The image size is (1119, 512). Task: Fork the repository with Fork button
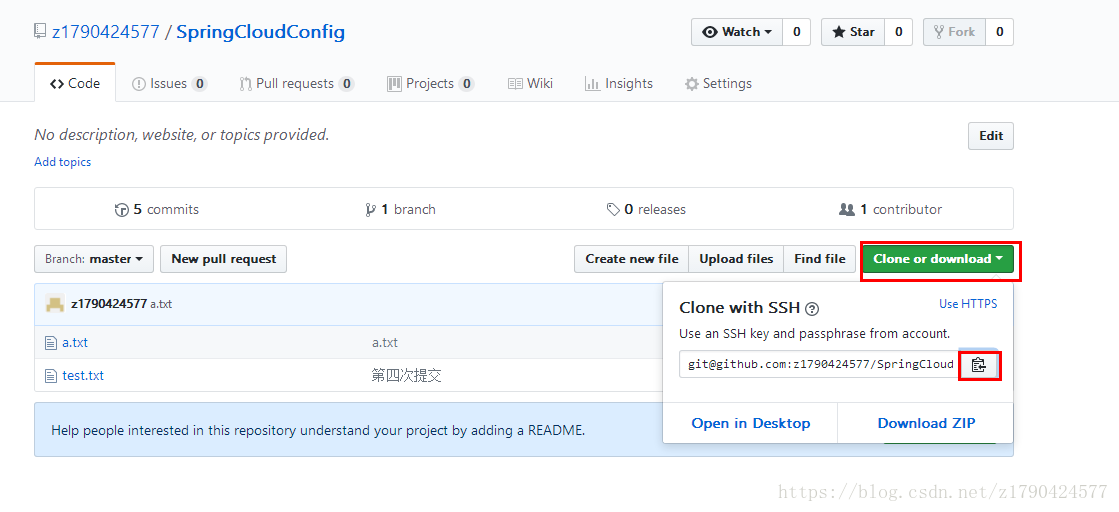(x=954, y=32)
